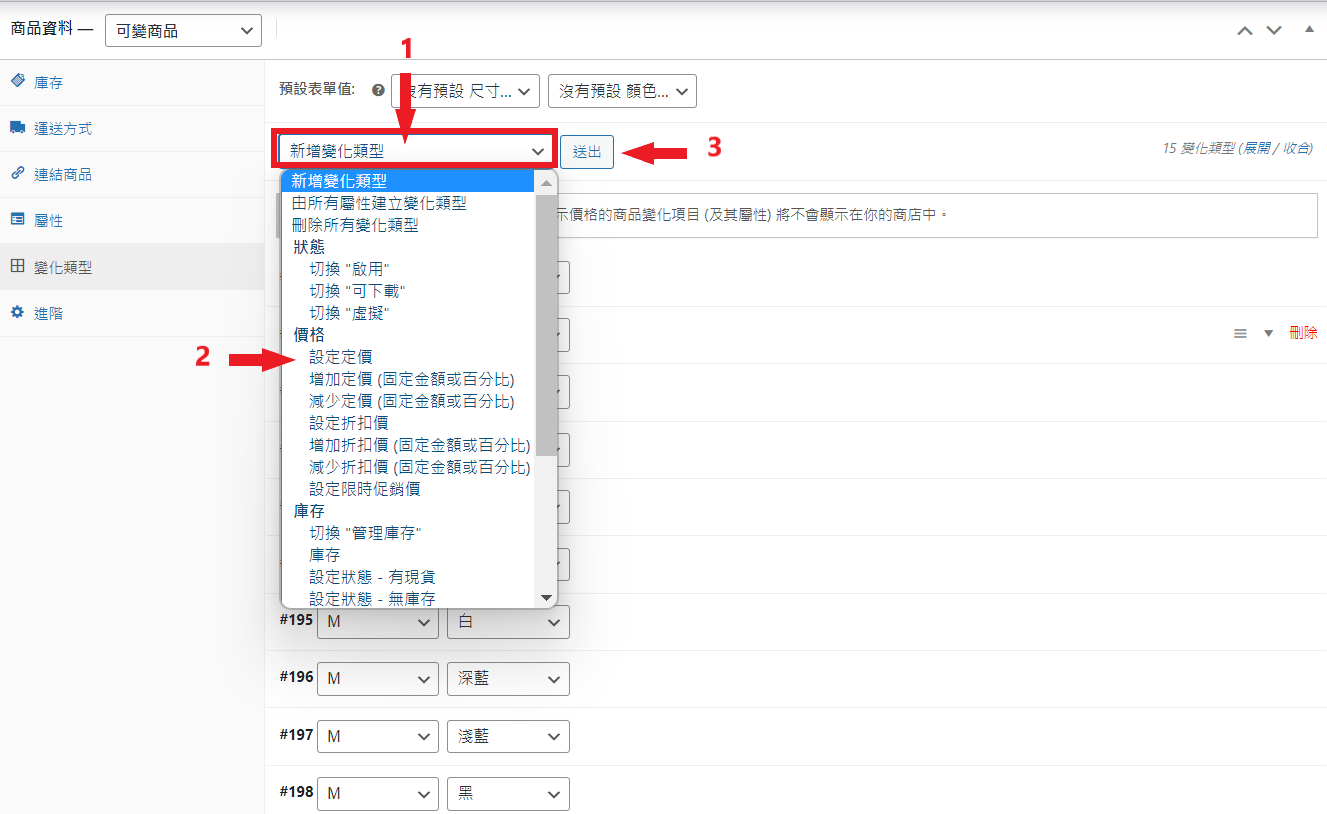Open the 沒有預設 尺寸 default dropdown
This screenshot has width=1327, height=814.
coord(465,91)
